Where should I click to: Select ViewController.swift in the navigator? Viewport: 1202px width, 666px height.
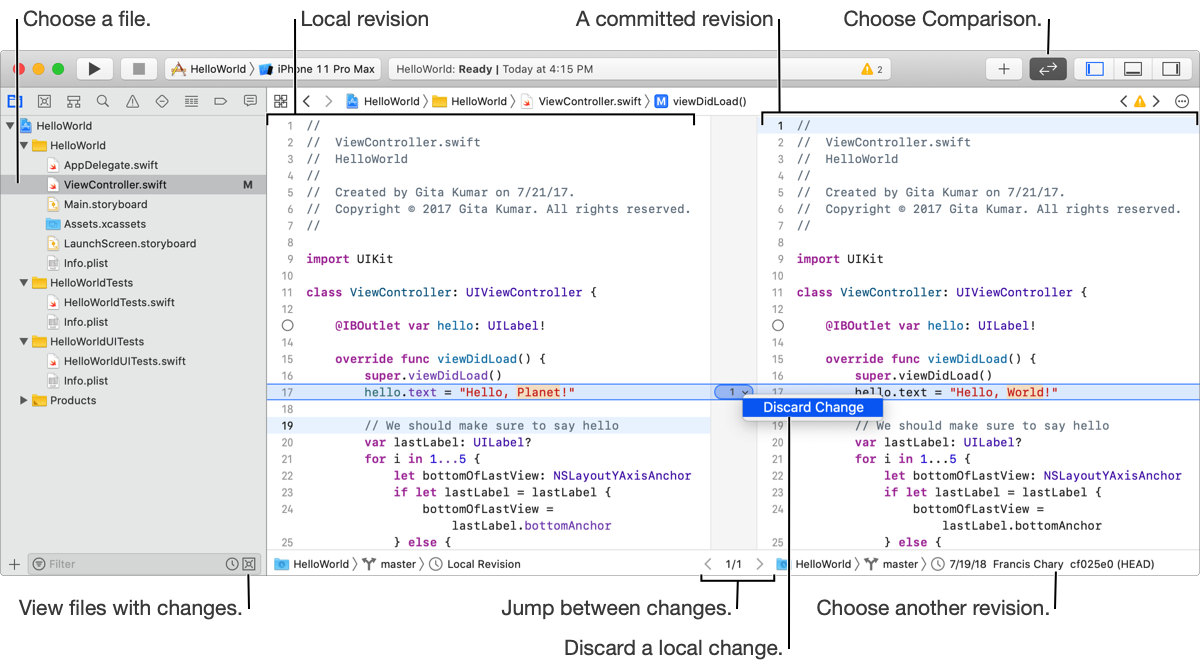[115, 185]
